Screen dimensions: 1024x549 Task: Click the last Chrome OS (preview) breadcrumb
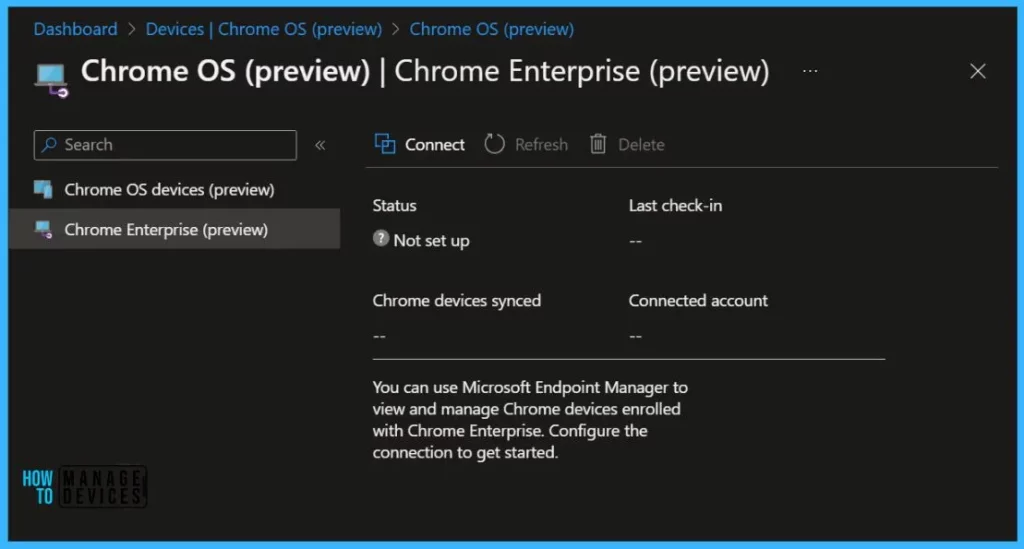(x=492, y=29)
